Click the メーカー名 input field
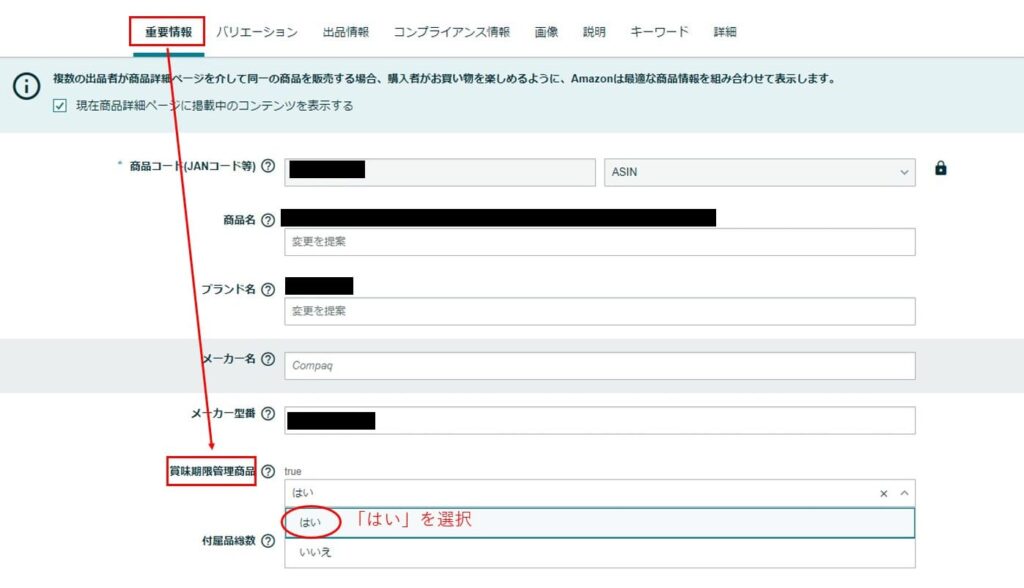This screenshot has width=1024, height=588. pos(600,366)
